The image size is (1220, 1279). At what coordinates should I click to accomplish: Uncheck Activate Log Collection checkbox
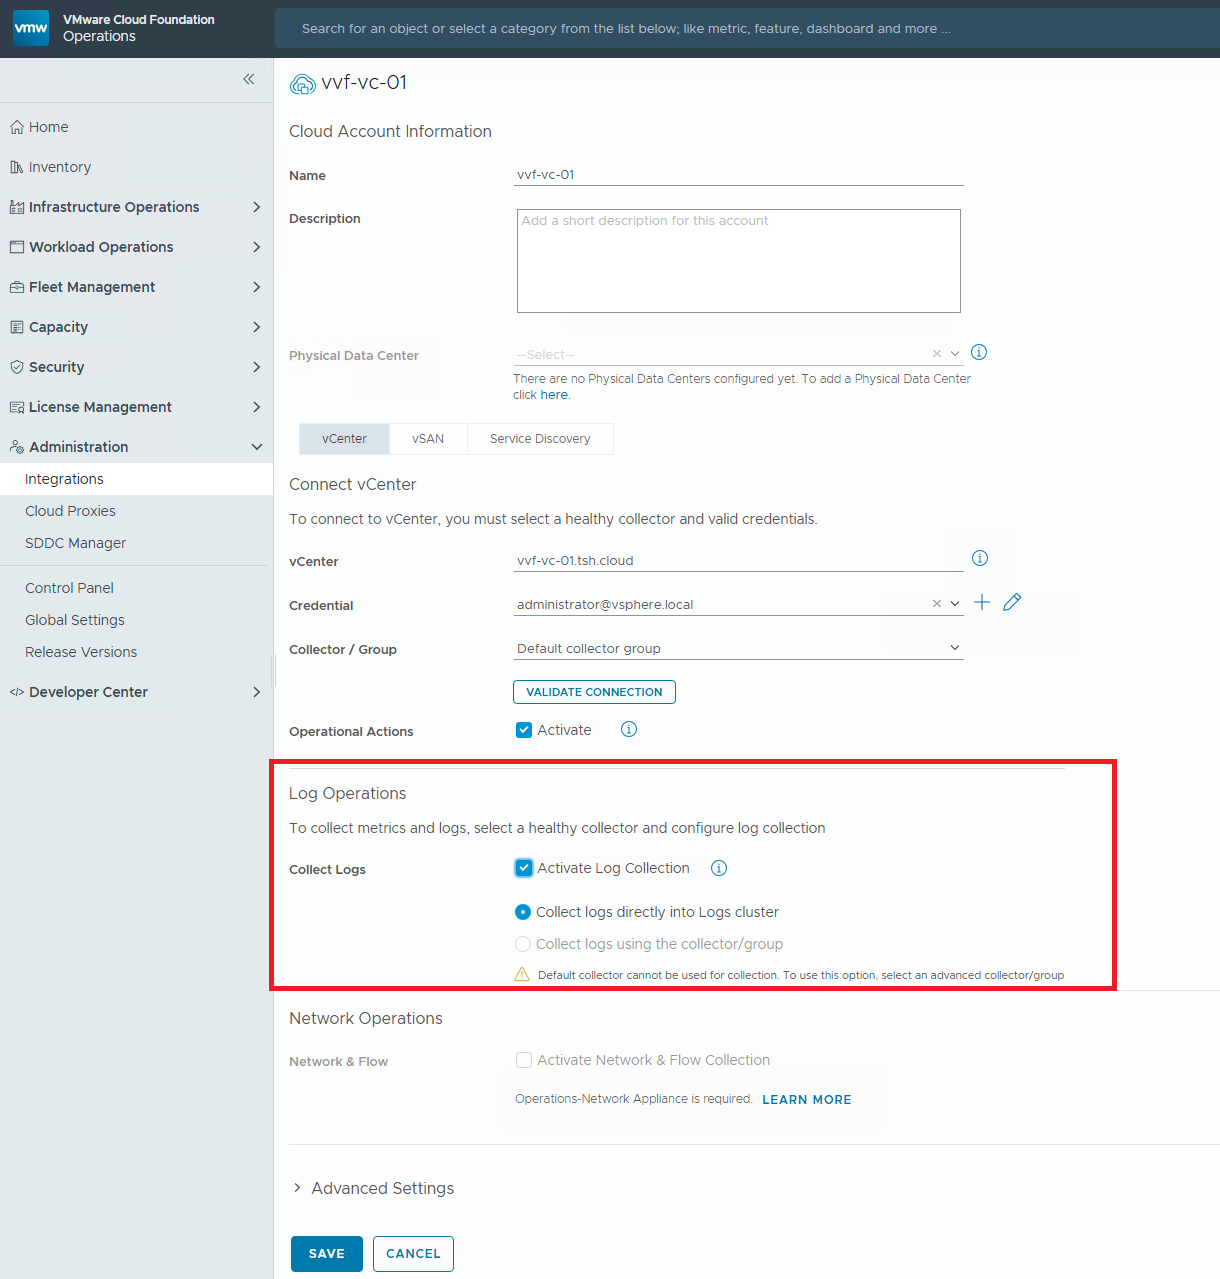click(x=524, y=868)
